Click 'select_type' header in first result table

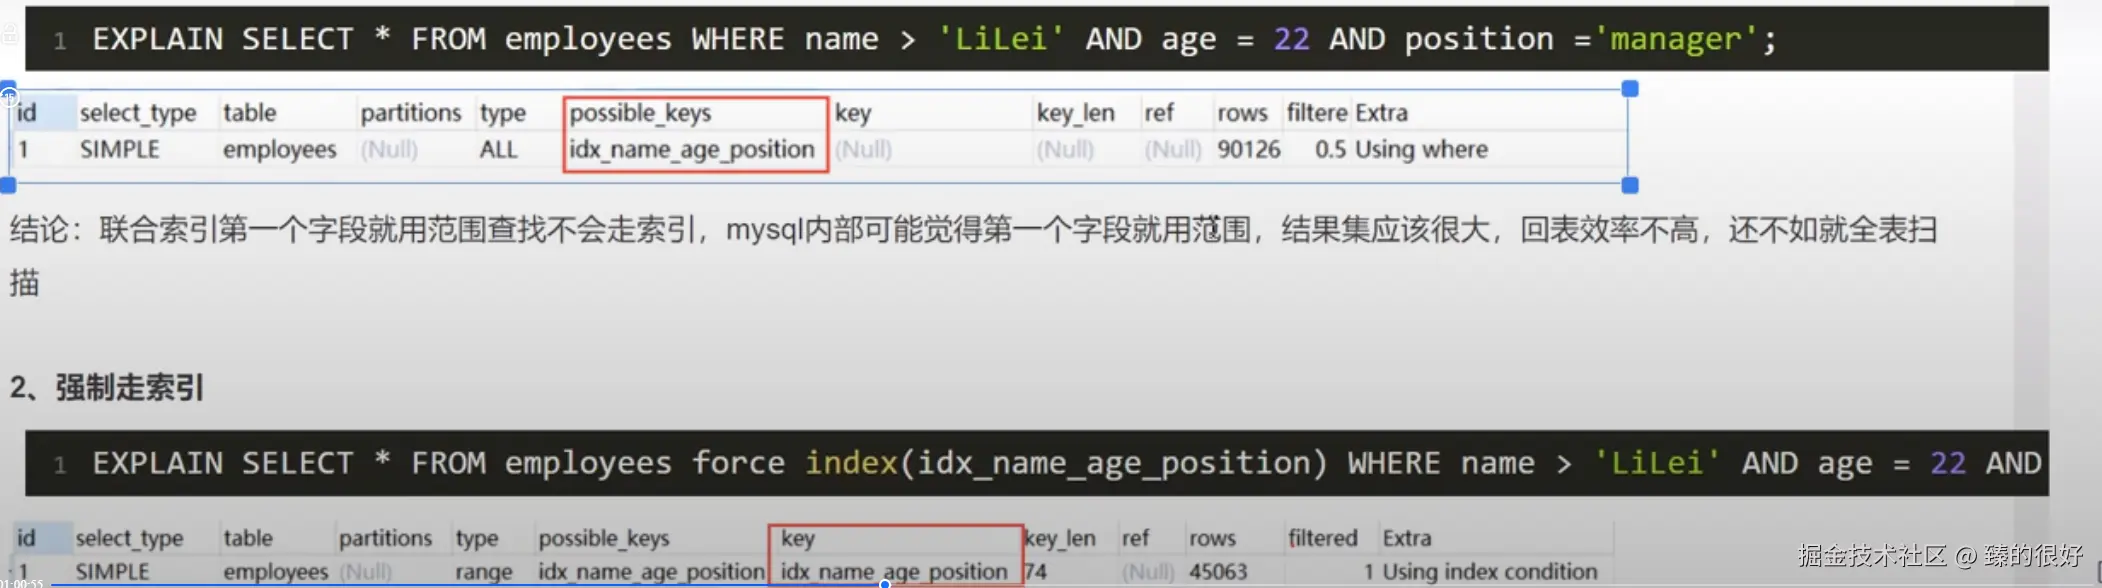click(138, 113)
